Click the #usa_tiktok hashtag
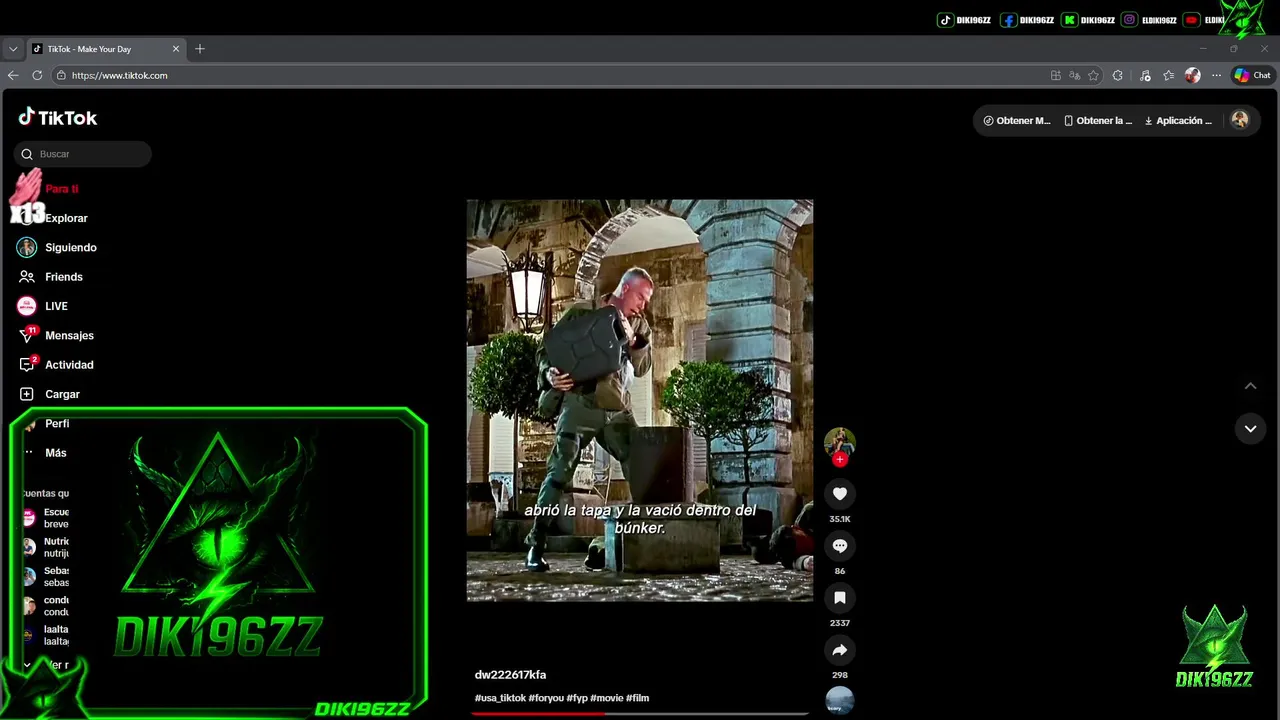1280x720 pixels. pos(500,698)
